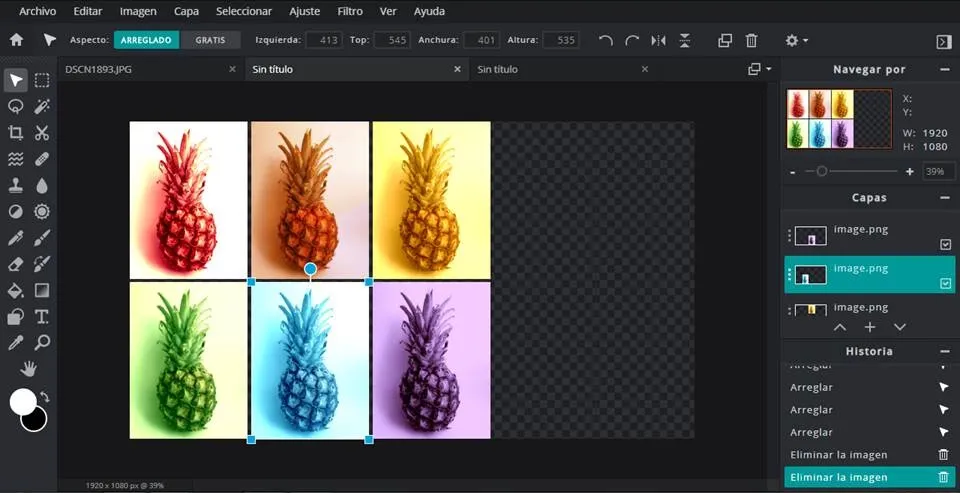Hide the topmost image.png layer via checkbox
This screenshot has height=493, width=960.
945,244
